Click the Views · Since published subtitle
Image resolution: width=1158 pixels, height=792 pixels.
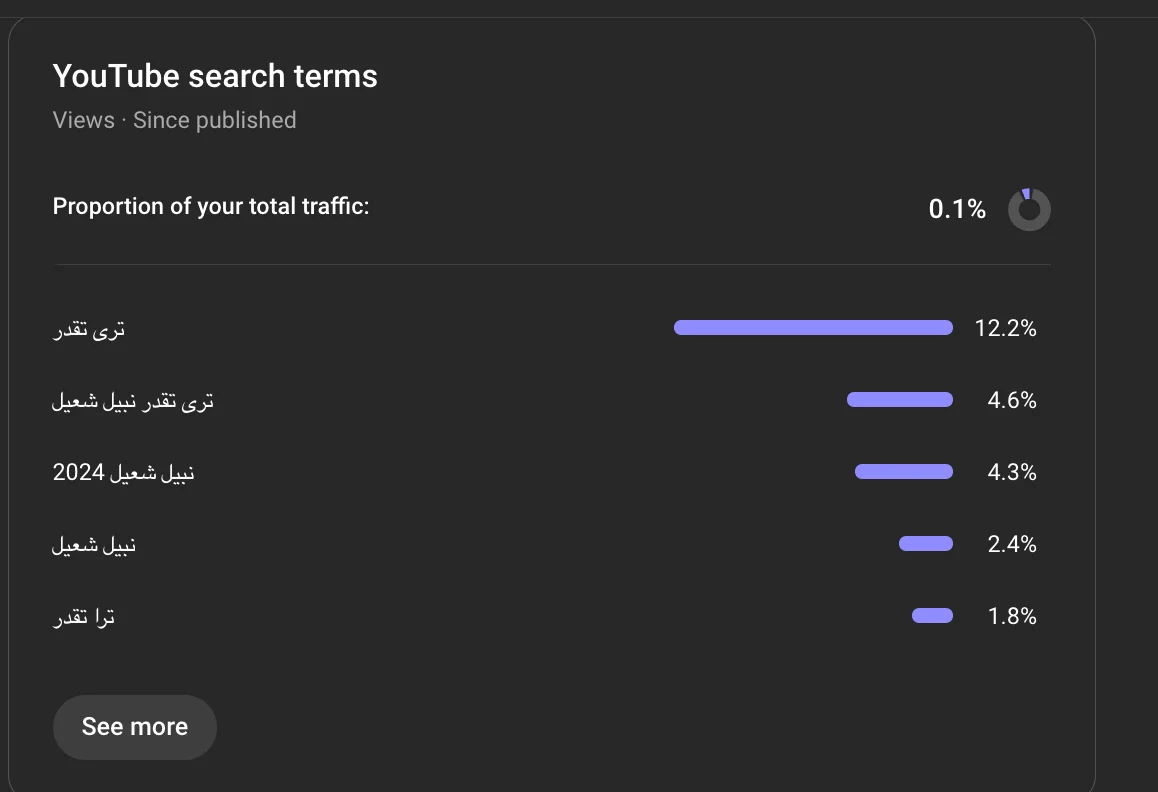tap(174, 120)
